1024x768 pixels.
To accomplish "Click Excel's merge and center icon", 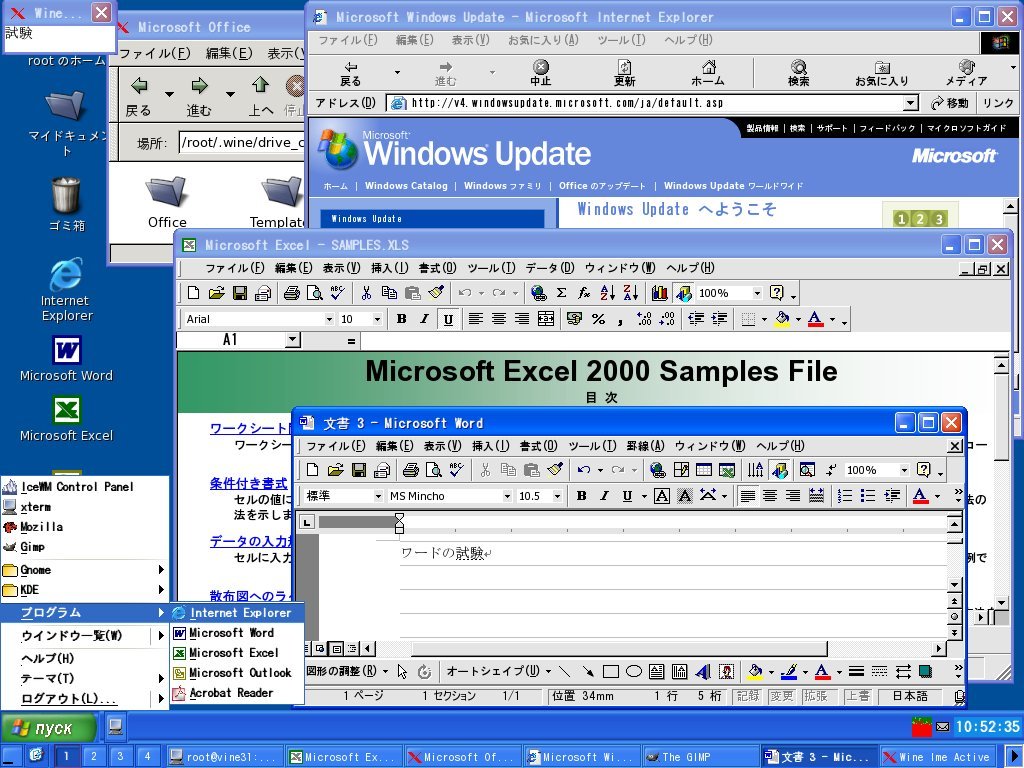I will 546,319.
